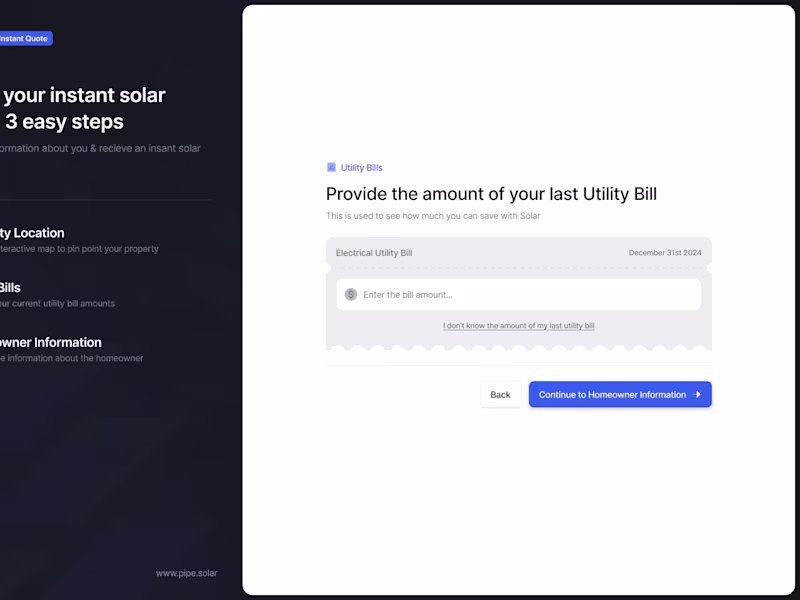Select the Utility Bills step in sidebar
Image resolution: width=800 pixels, height=600 pixels.
click(x=10, y=288)
